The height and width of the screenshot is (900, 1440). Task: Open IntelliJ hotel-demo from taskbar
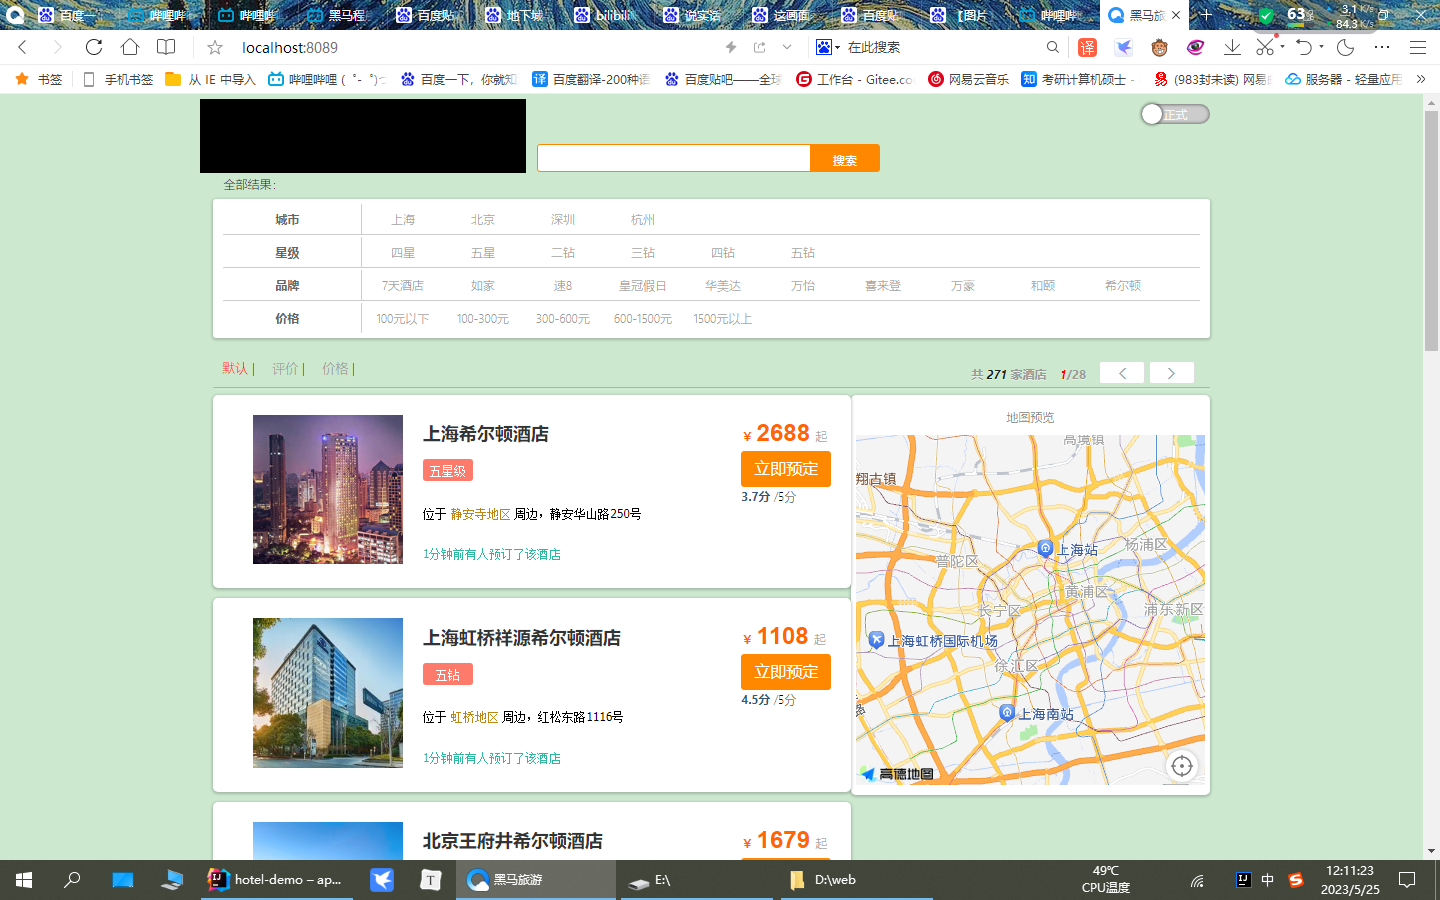(x=276, y=880)
